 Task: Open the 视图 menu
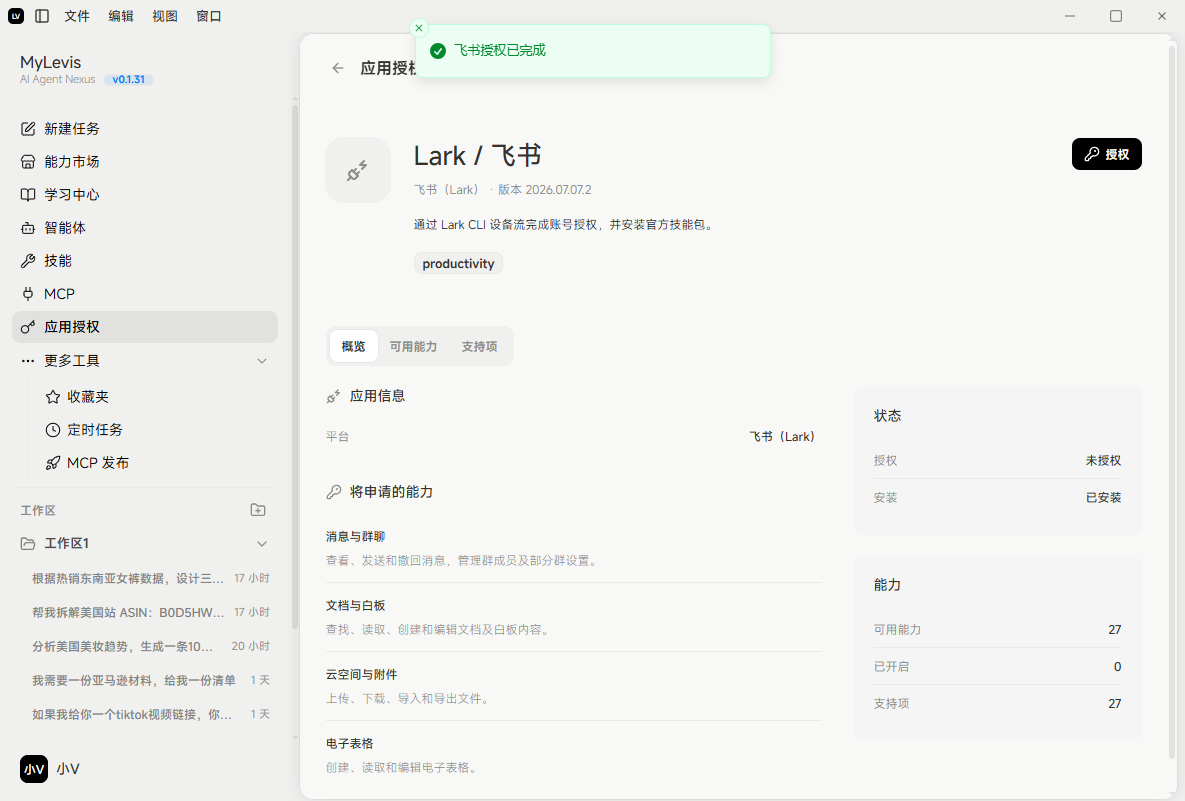[x=165, y=16]
